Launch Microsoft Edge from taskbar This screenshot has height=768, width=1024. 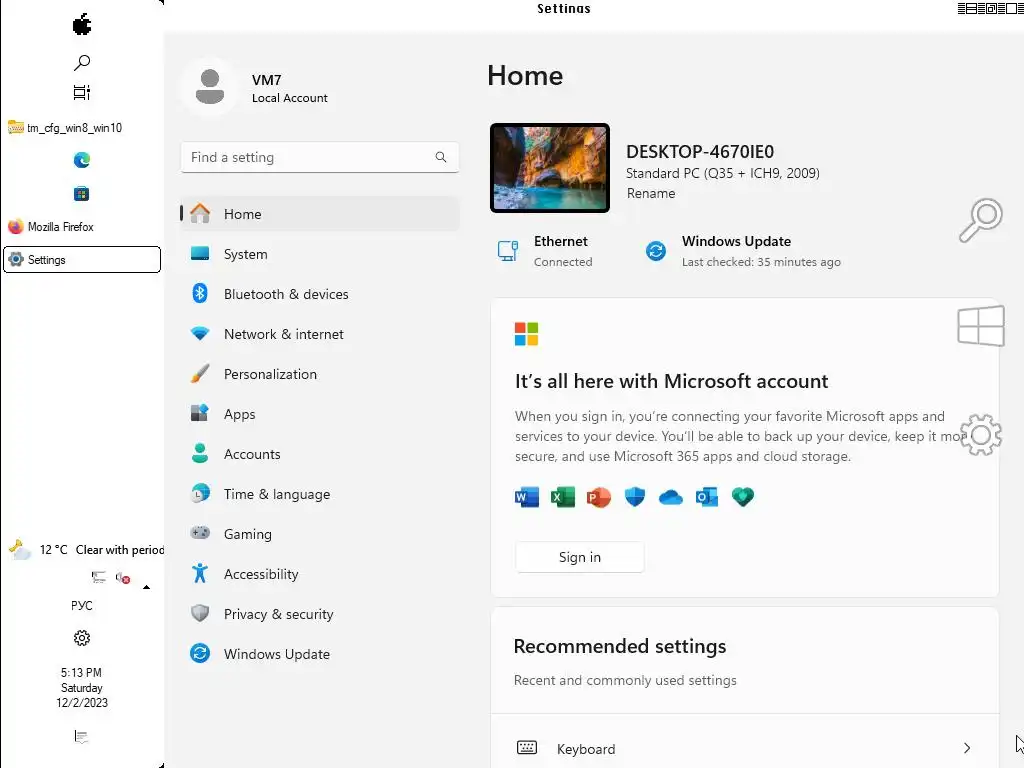coord(82,160)
